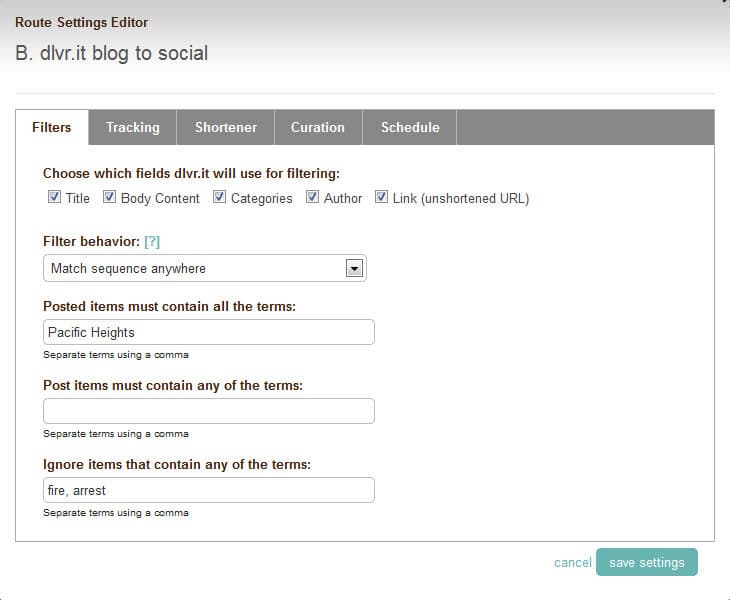Image resolution: width=730 pixels, height=600 pixels.
Task: Open the Filter behavior dropdown arrow
Action: [x=354, y=268]
